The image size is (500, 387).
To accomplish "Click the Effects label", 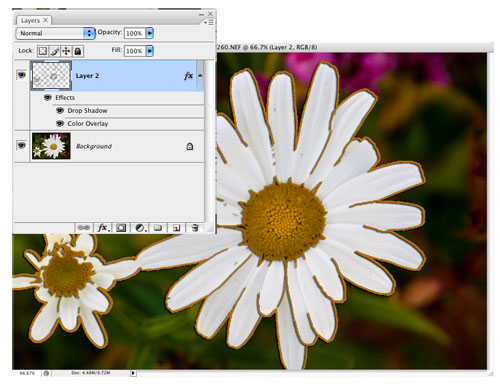I will pyautogui.click(x=65, y=98).
